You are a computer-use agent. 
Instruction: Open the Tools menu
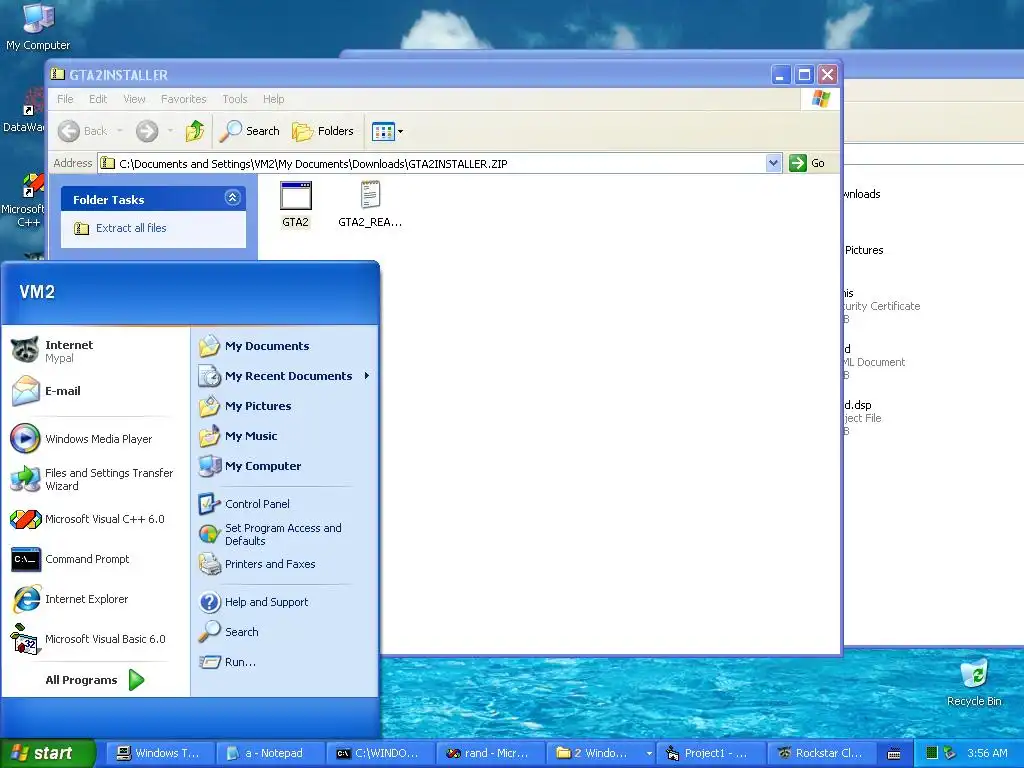(234, 99)
